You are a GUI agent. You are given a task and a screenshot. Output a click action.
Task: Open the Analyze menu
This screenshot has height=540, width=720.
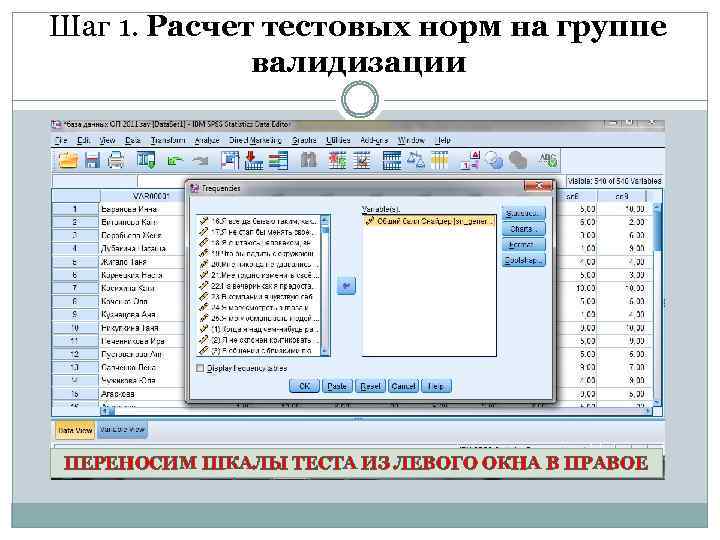tap(207, 140)
